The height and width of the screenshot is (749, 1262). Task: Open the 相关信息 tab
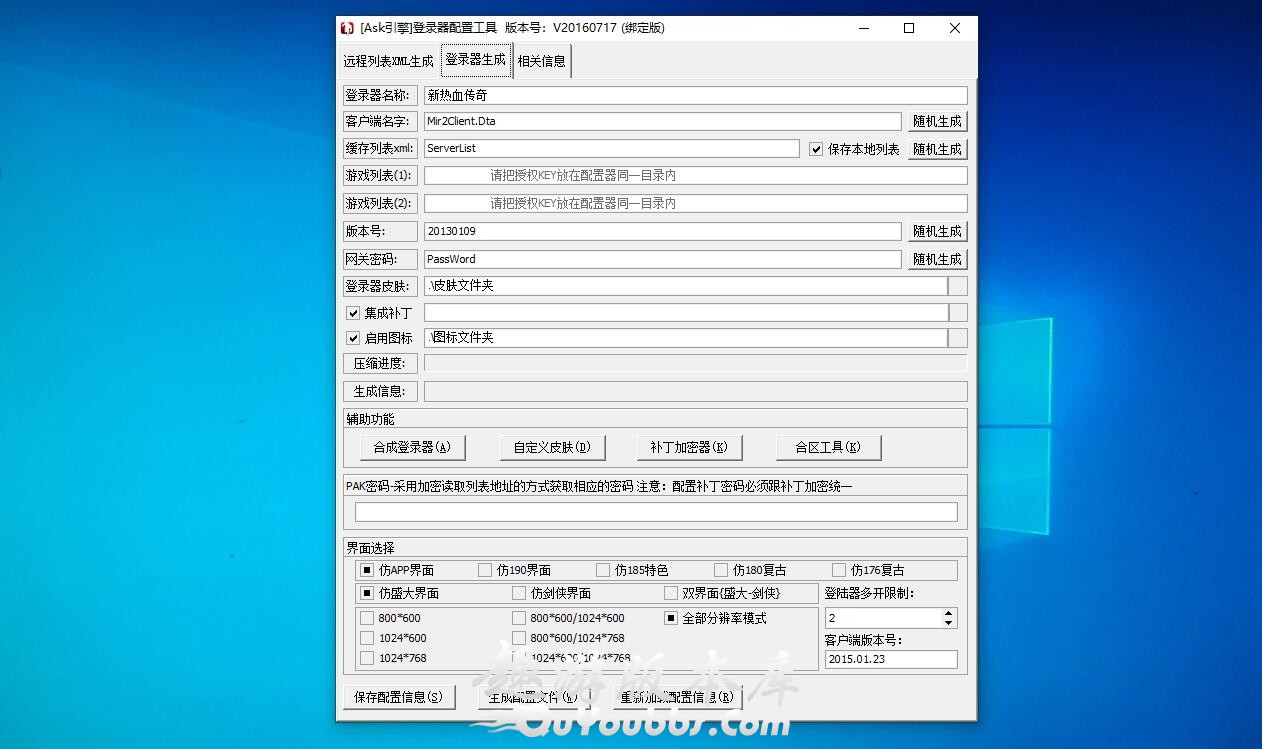pyautogui.click(x=543, y=60)
